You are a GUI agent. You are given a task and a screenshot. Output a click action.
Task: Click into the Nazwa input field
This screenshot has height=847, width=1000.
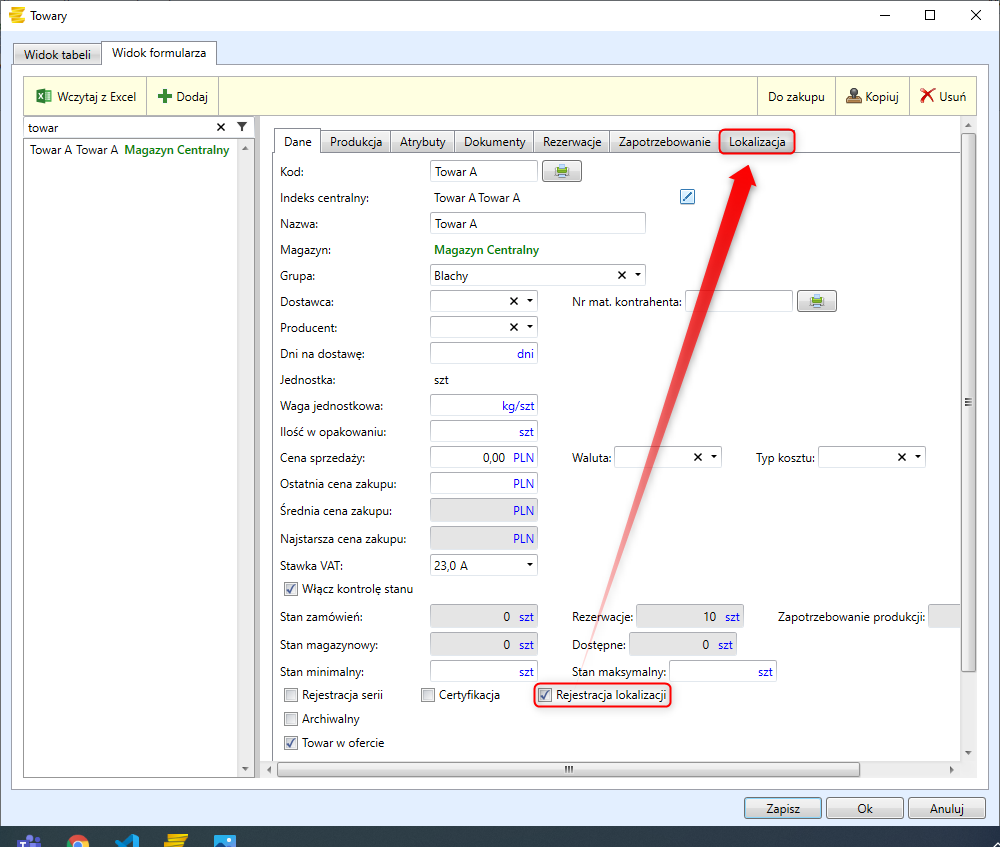click(537, 224)
